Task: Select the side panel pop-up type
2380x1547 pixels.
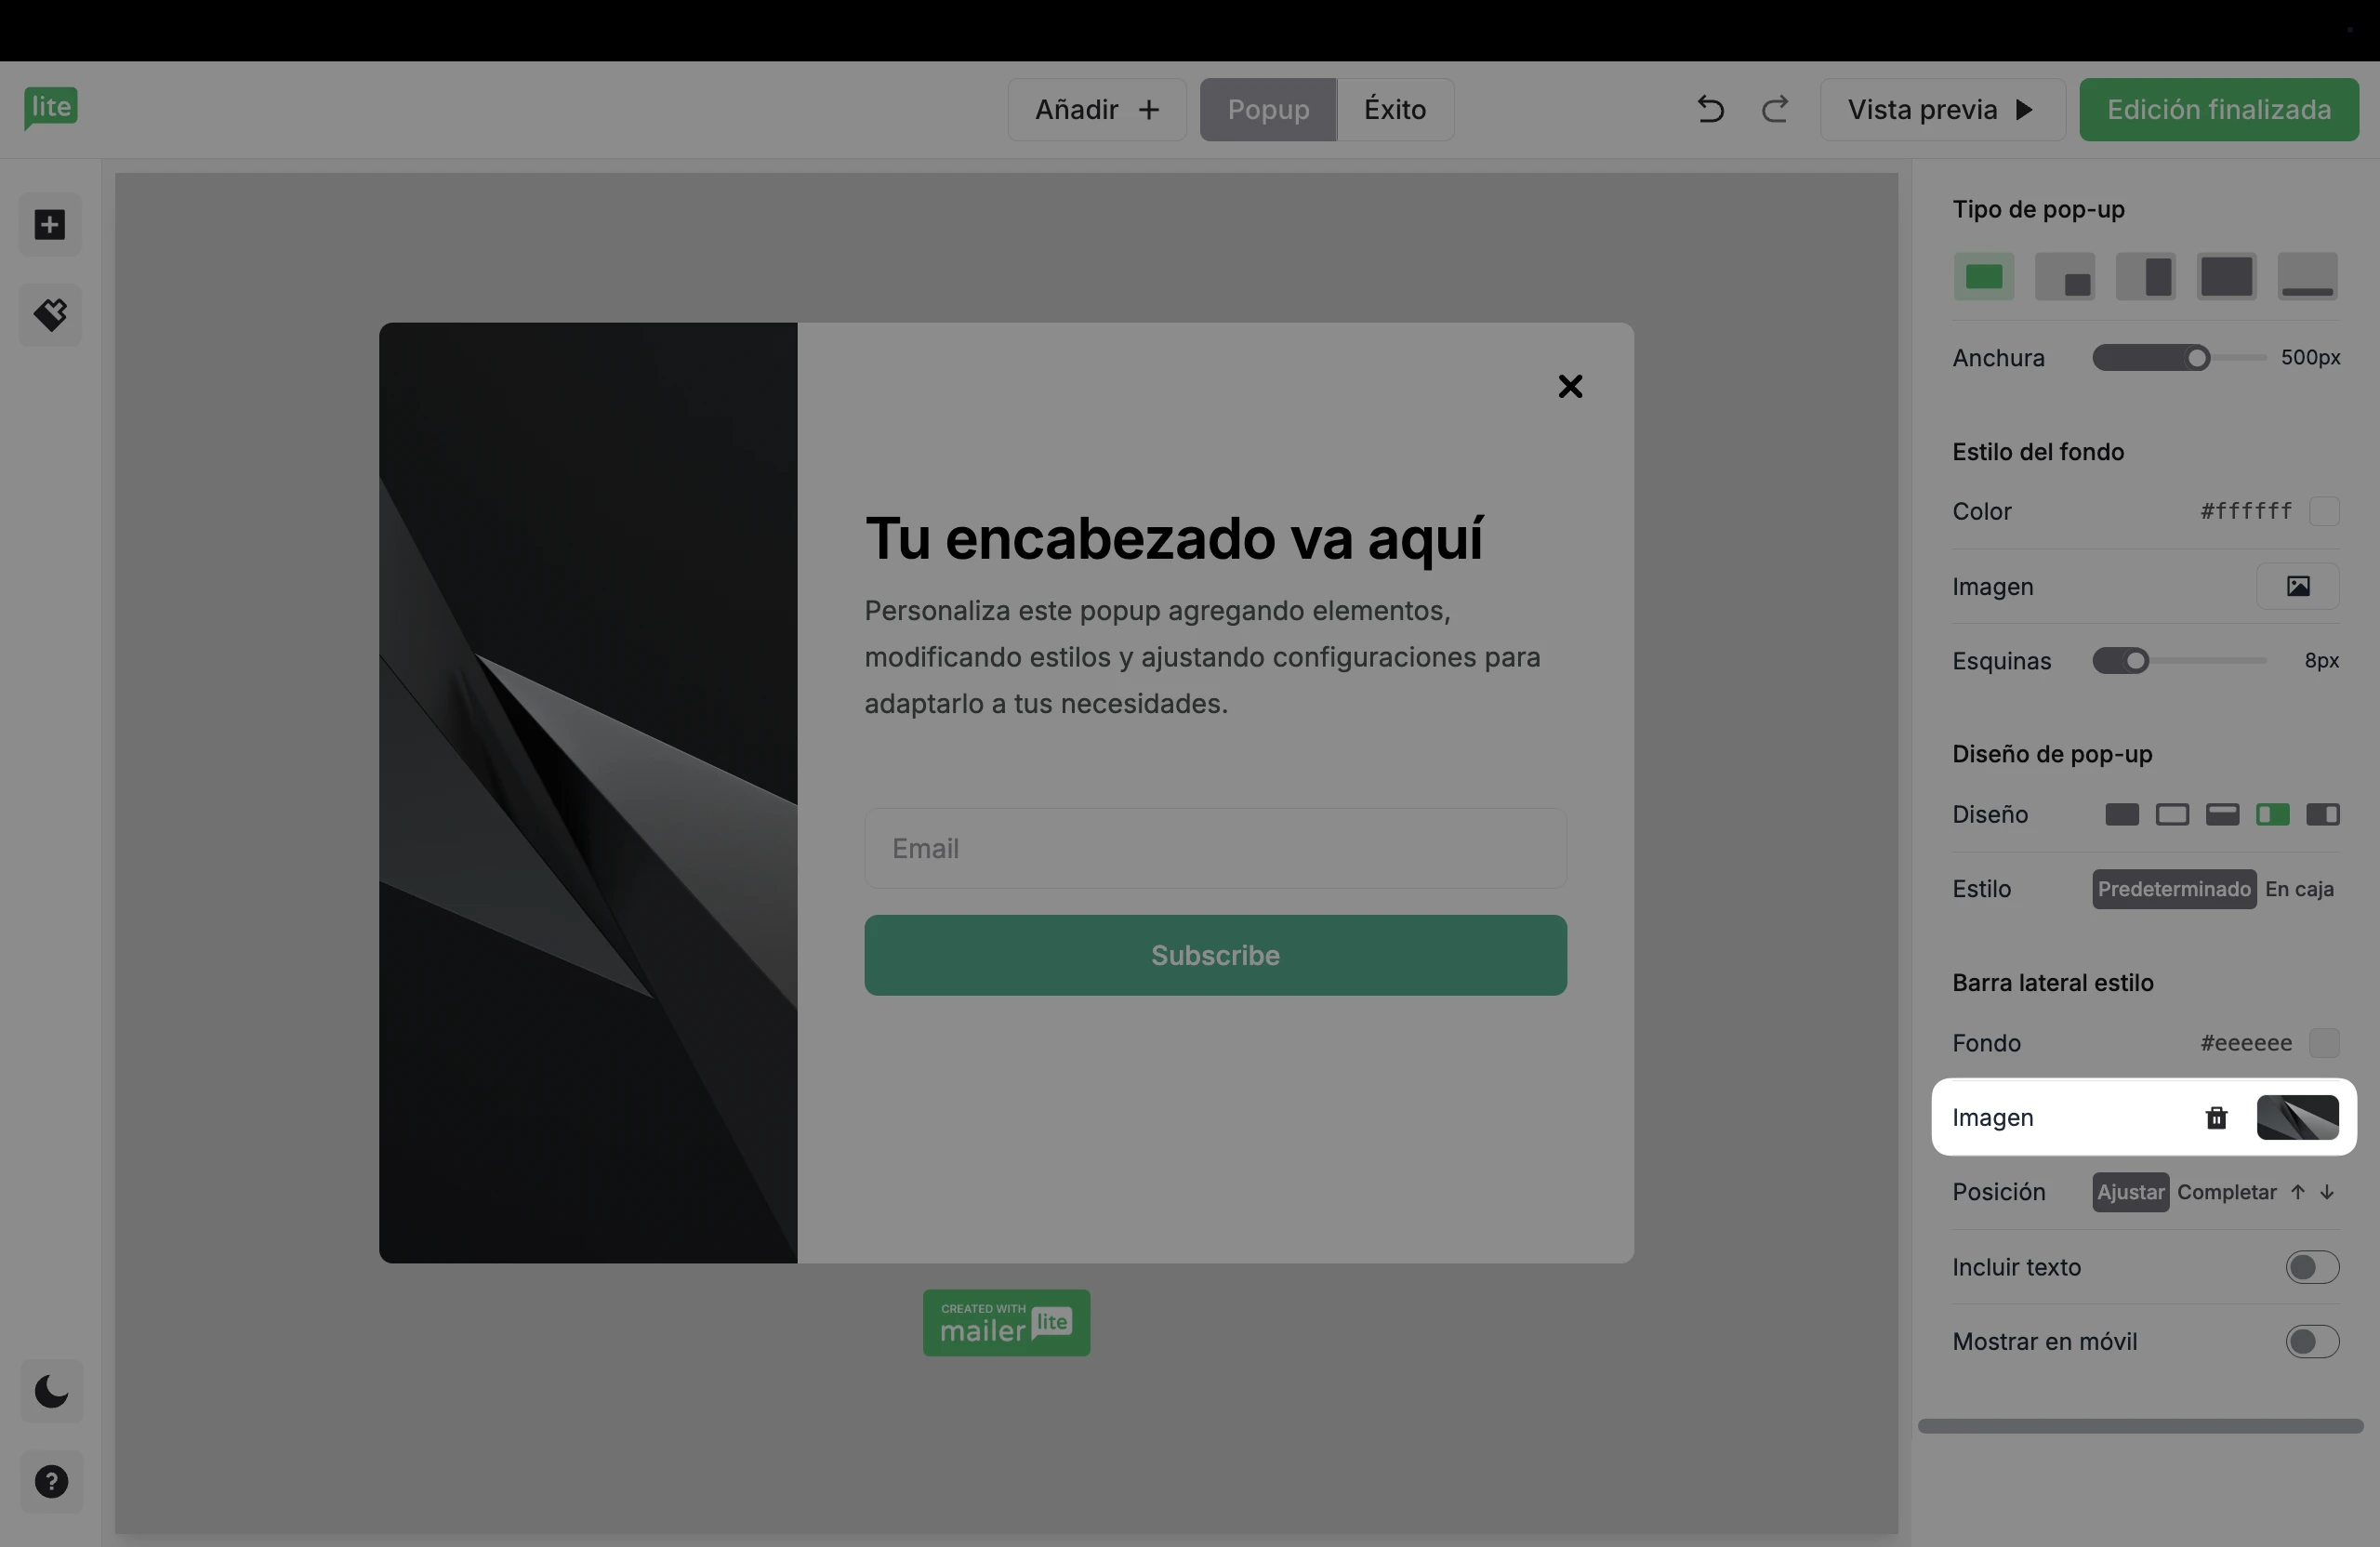Action: (x=2146, y=277)
